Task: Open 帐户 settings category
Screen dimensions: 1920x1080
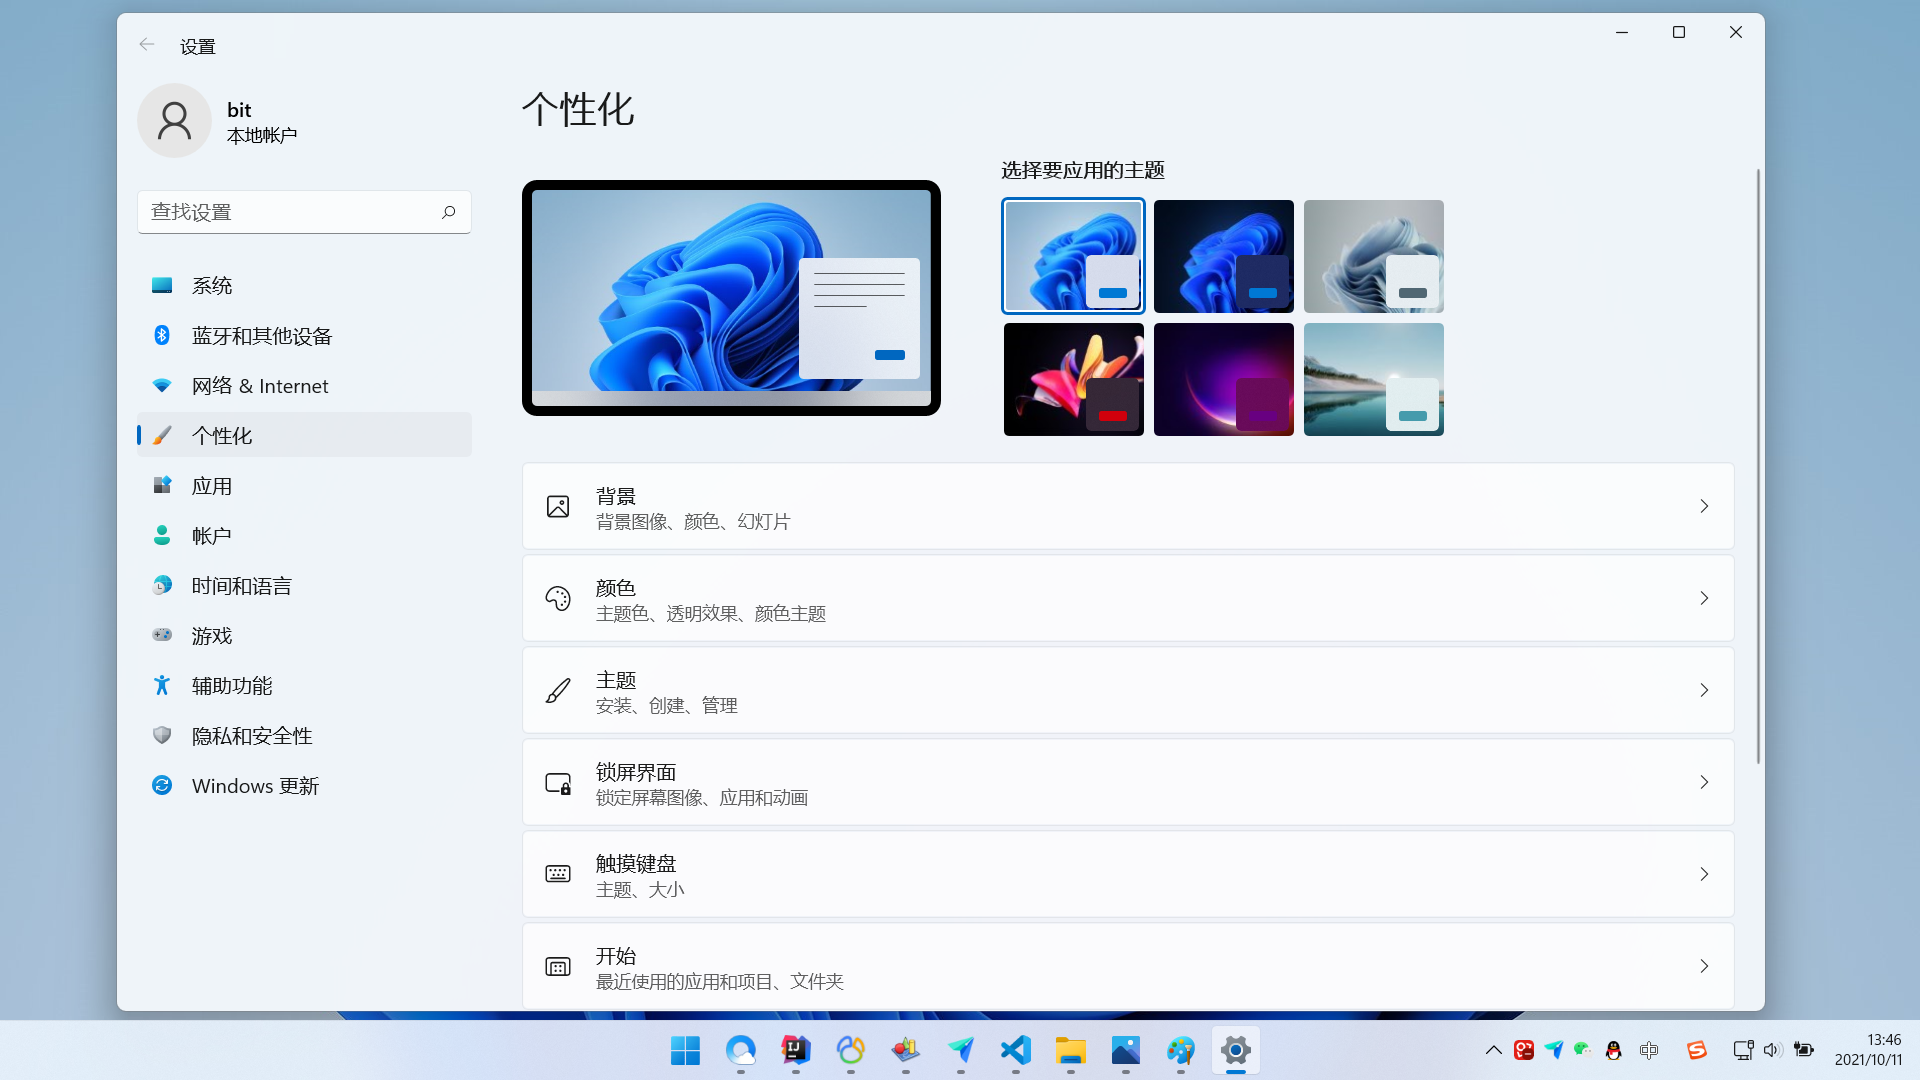Action: (304, 536)
